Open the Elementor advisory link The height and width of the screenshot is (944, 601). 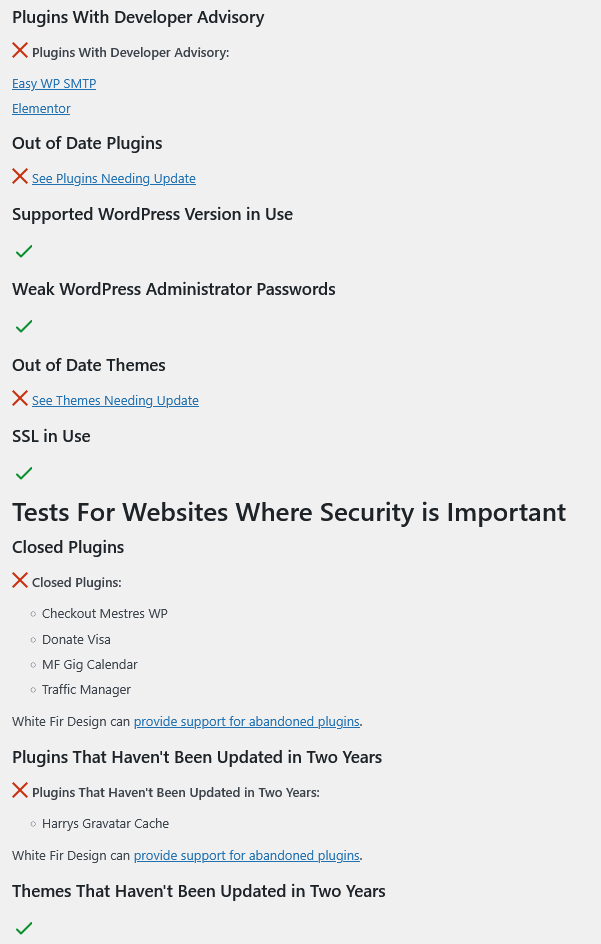(41, 108)
